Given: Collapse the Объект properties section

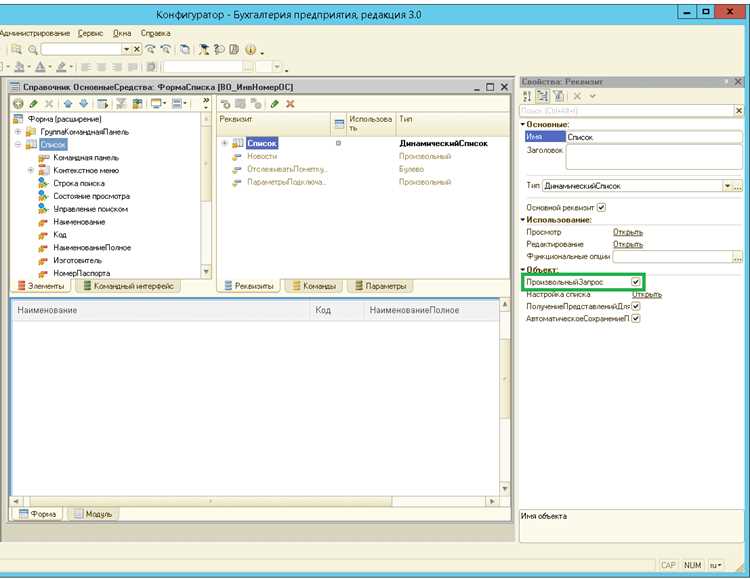Looking at the screenshot, I should (x=523, y=269).
